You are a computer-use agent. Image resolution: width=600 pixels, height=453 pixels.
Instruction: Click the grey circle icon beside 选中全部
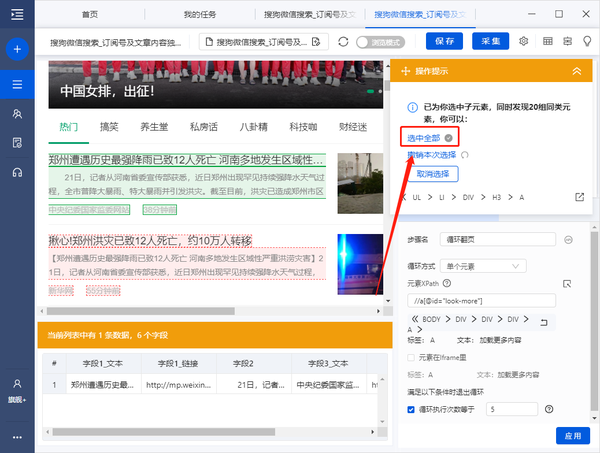point(448,138)
